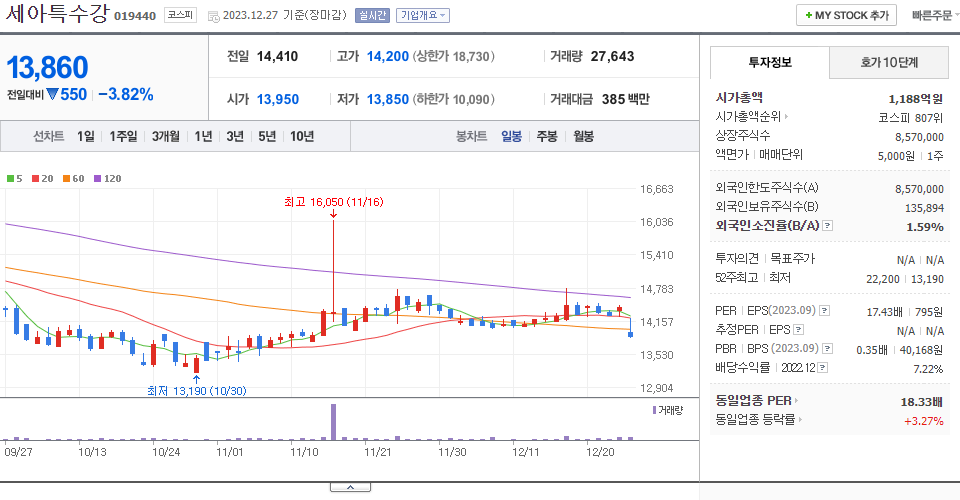The width and height of the screenshot is (960, 500).
Task: Select the 1년 line chart period
Action: tap(203, 136)
